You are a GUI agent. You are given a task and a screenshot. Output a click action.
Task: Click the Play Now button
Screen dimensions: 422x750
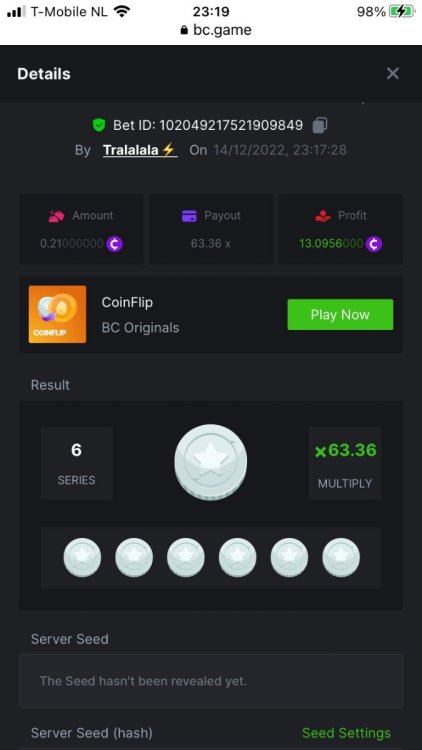point(340,314)
